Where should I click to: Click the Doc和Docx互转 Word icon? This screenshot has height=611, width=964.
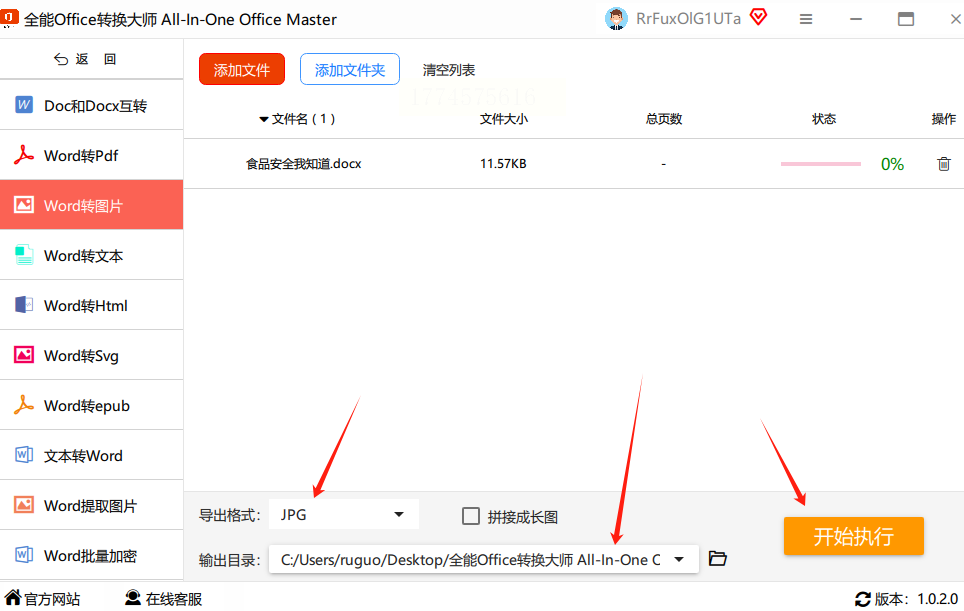pyautogui.click(x=24, y=104)
